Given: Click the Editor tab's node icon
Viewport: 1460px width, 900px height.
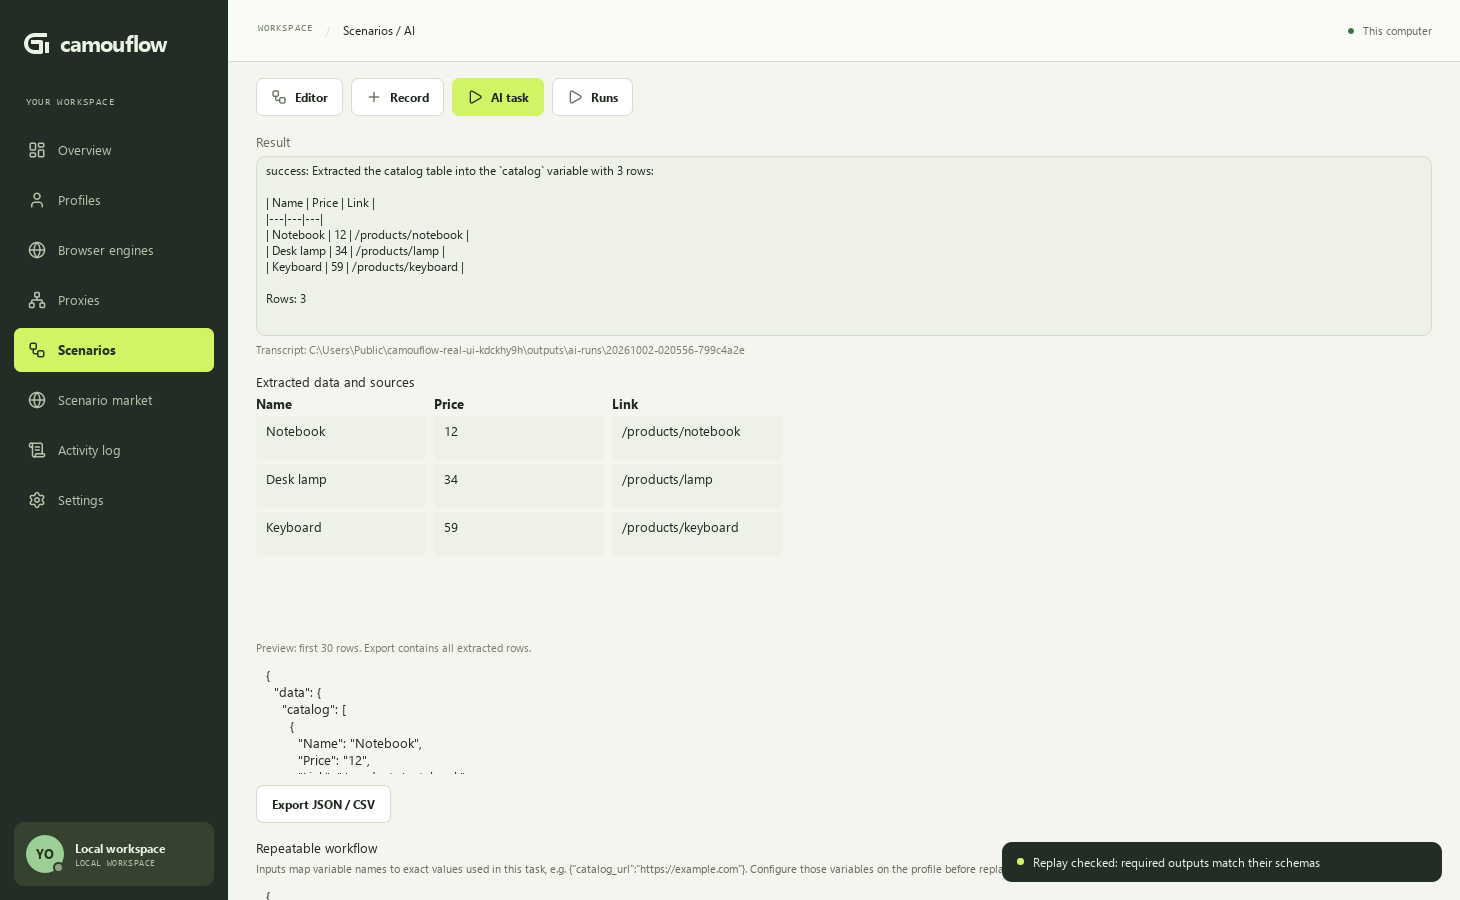Looking at the screenshot, I should coord(279,97).
